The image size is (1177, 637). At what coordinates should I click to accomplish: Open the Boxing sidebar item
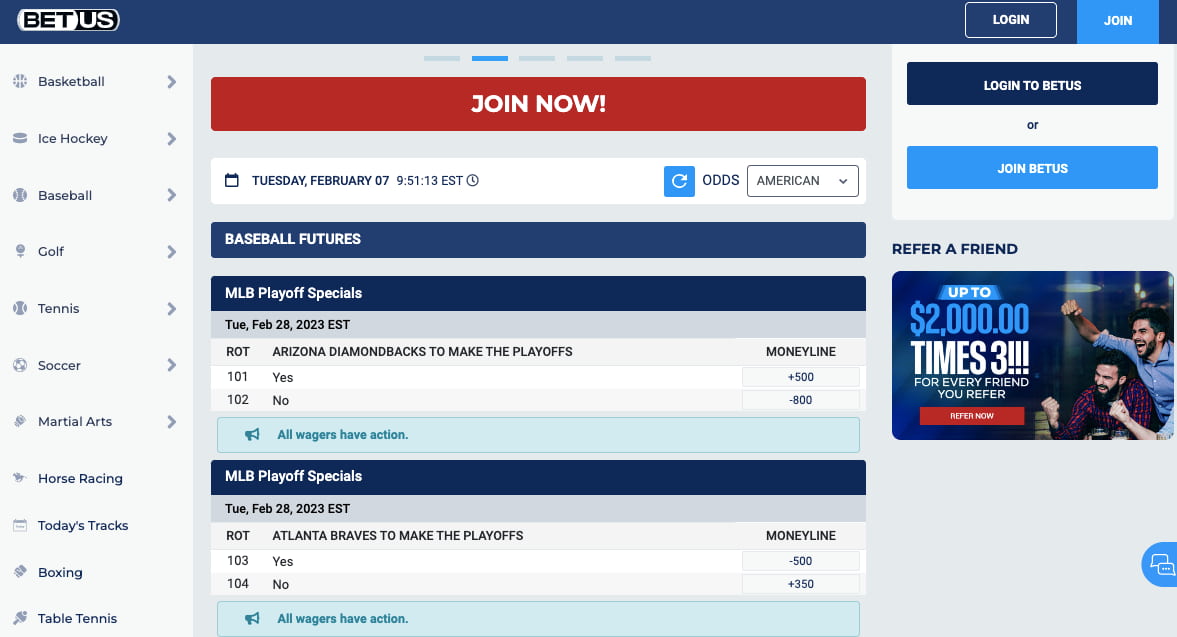pyautogui.click(x=96, y=572)
